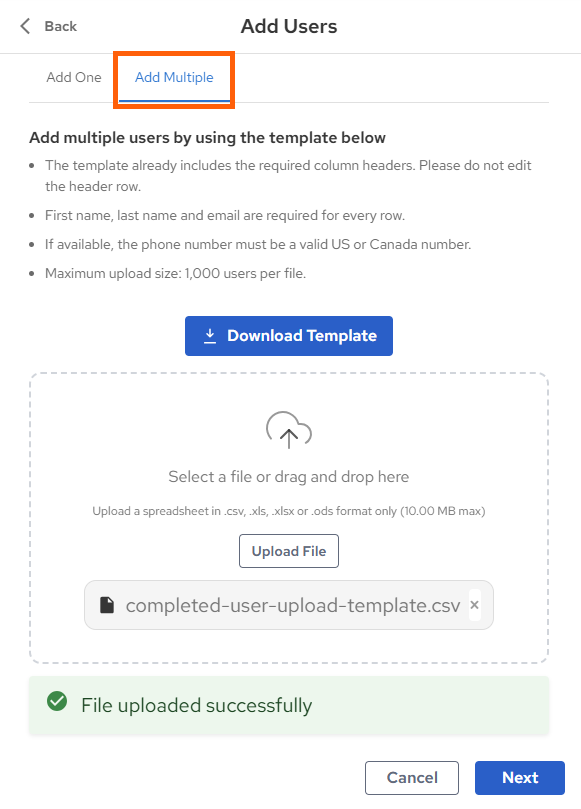Switch to the Add One tab
Screen dimensions: 581x809
(73, 77)
